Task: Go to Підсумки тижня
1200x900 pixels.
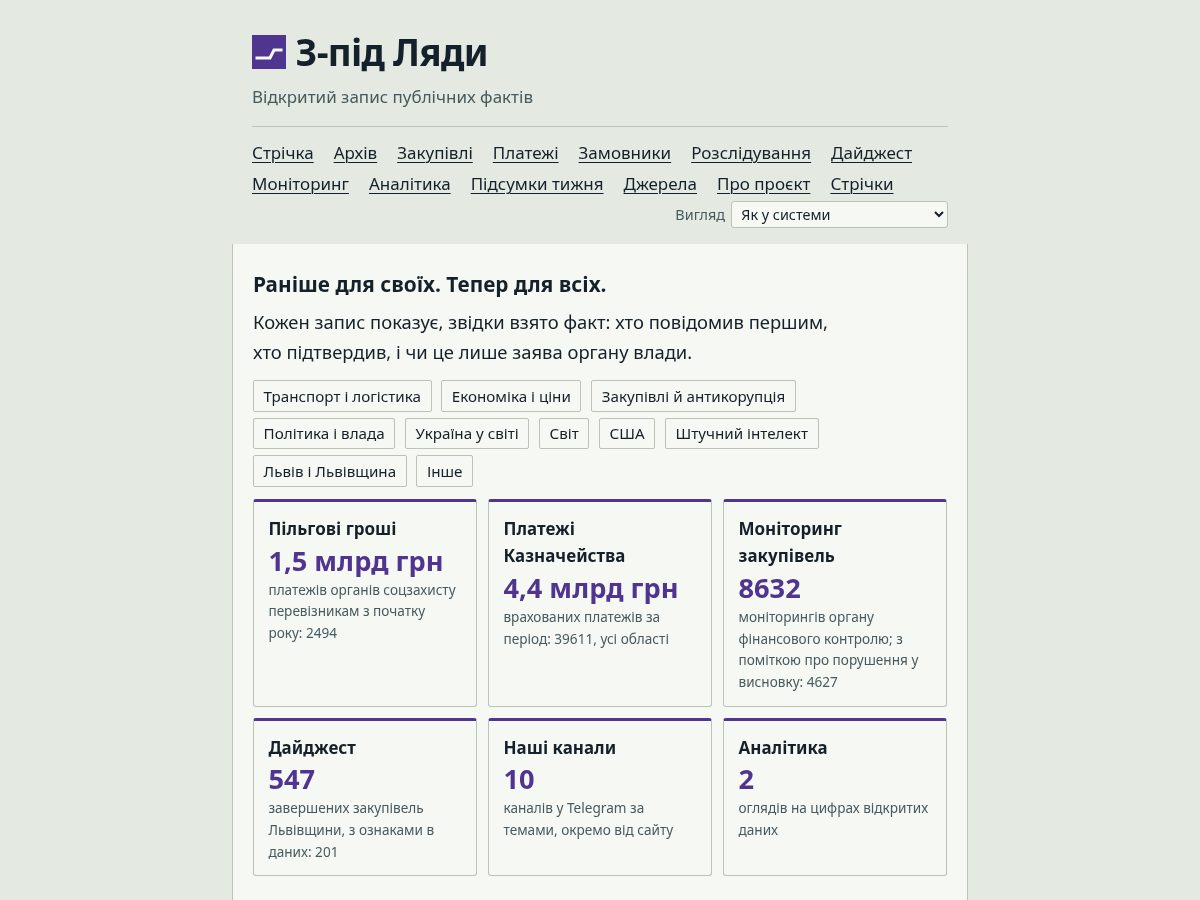Action: (537, 184)
